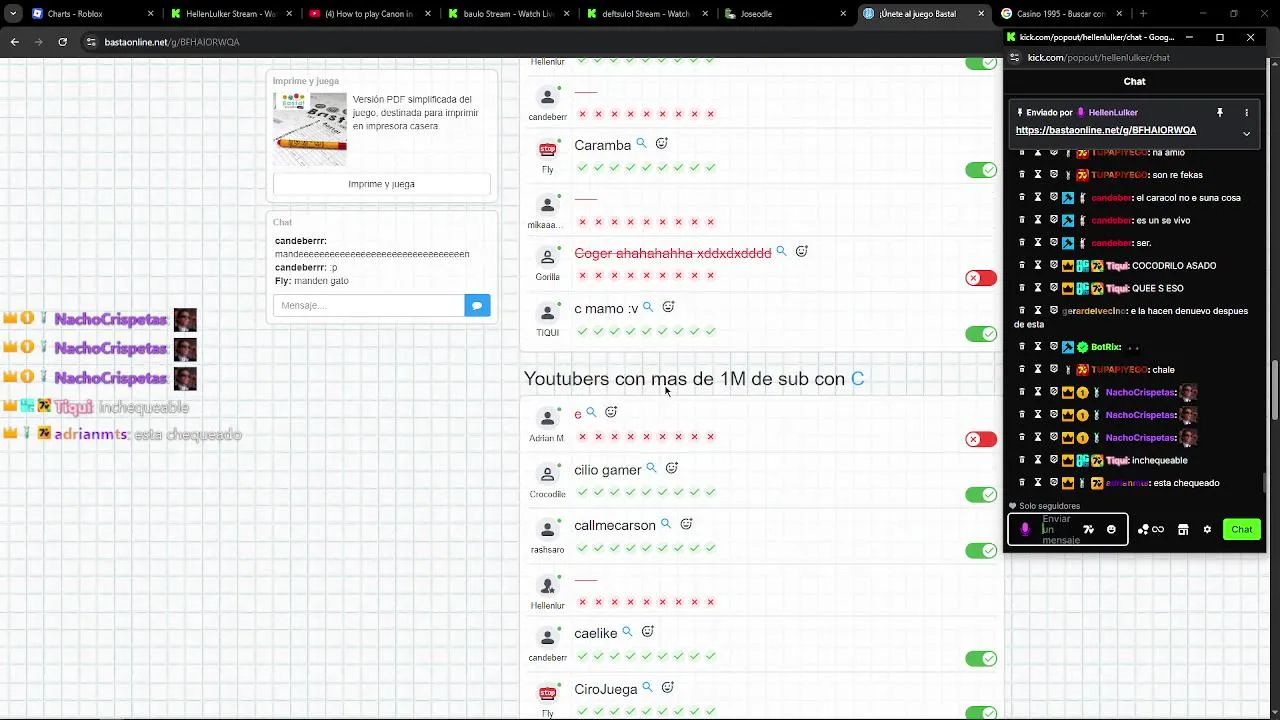Viewport: 1280px width, 720px height.
Task: Click the search icon beside 'cilio gamer'
Action: [x=651, y=468]
